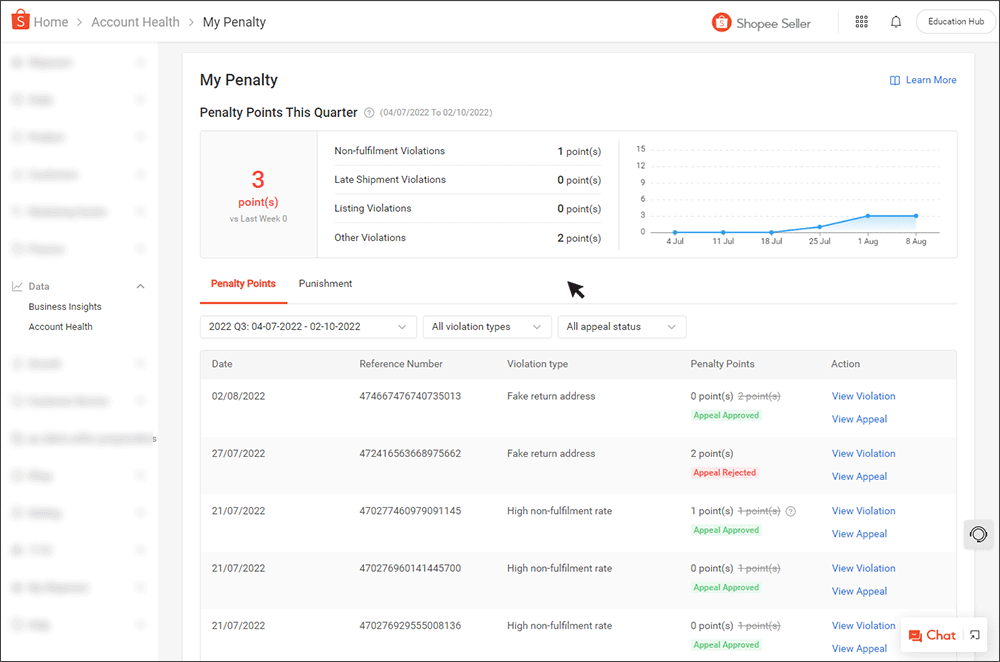The width and height of the screenshot is (1000, 662).
Task: Click the Violation type column header
Action: [x=537, y=364]
